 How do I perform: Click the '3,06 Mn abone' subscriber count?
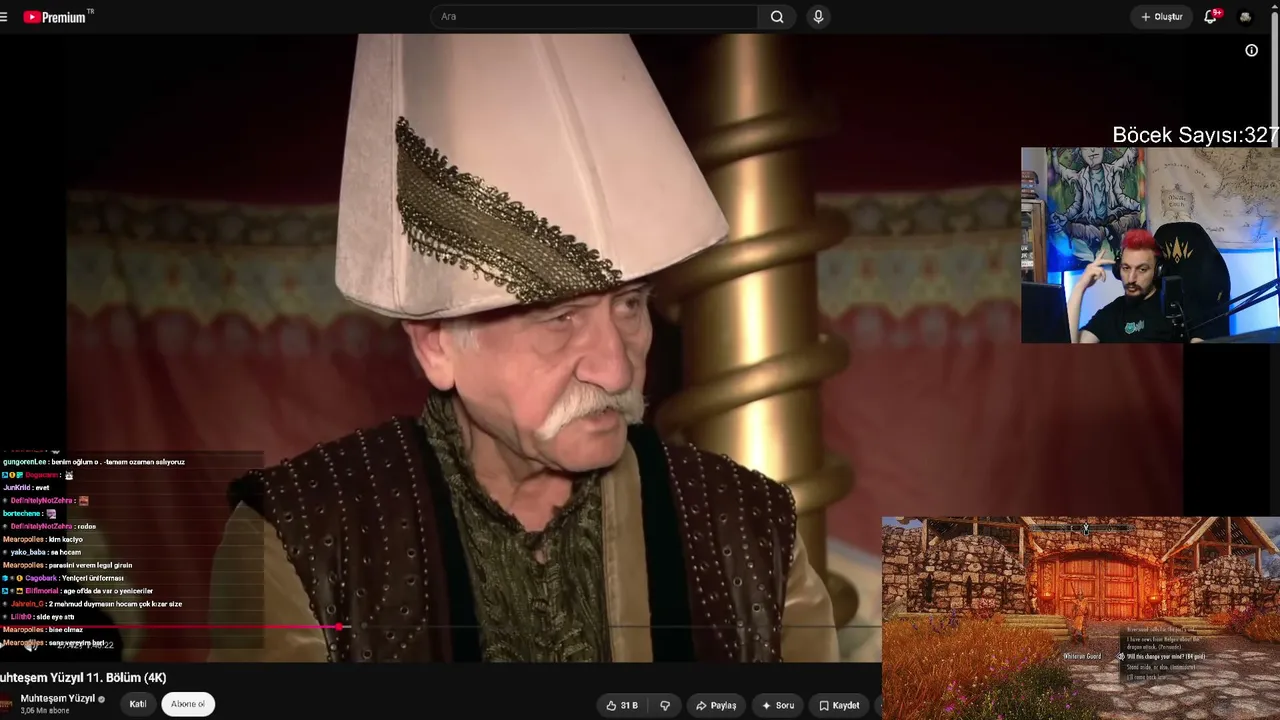pos(45,711)
